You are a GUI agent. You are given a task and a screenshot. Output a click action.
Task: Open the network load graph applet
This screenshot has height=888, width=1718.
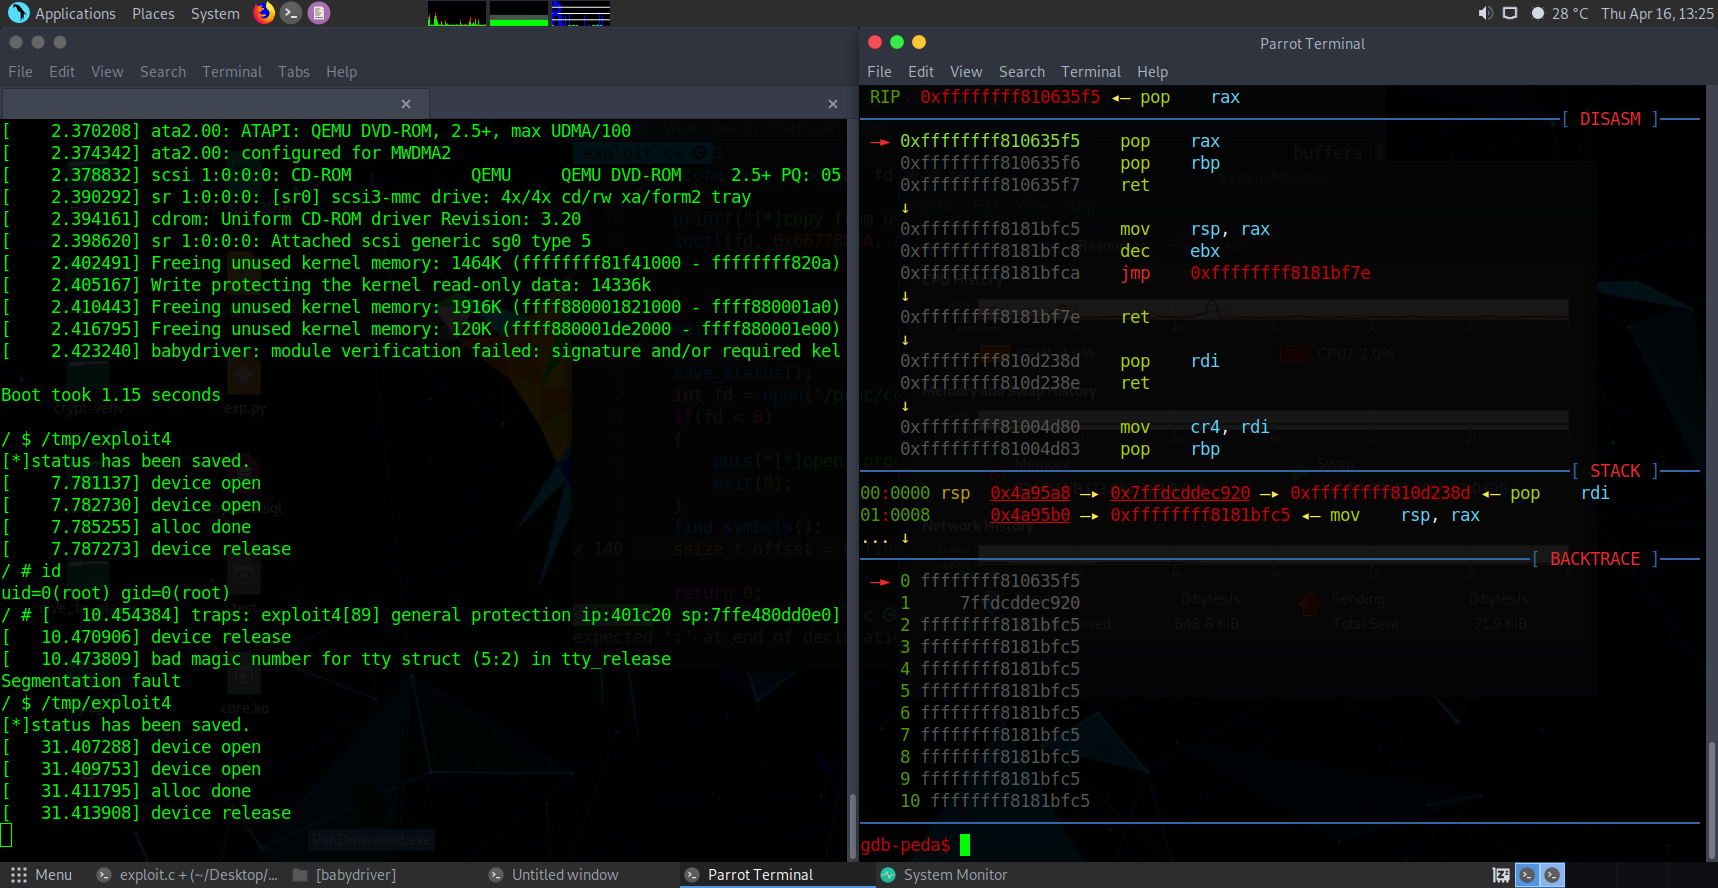tap(580, 13)
